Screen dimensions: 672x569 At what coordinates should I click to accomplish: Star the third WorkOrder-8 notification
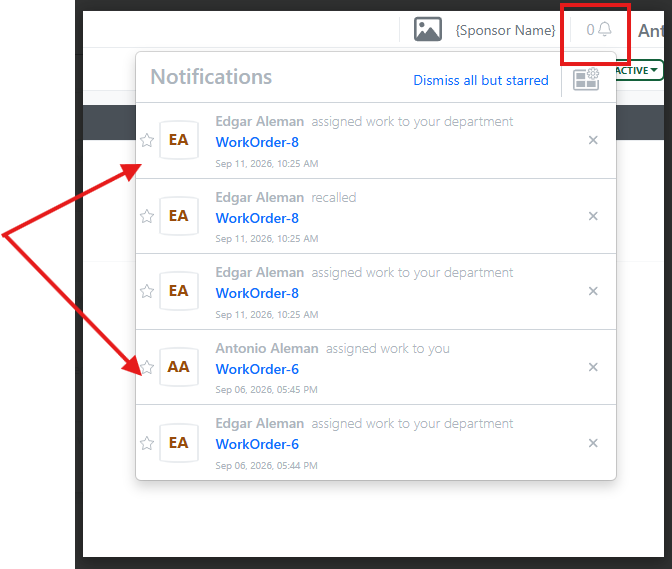pos(147,291)
